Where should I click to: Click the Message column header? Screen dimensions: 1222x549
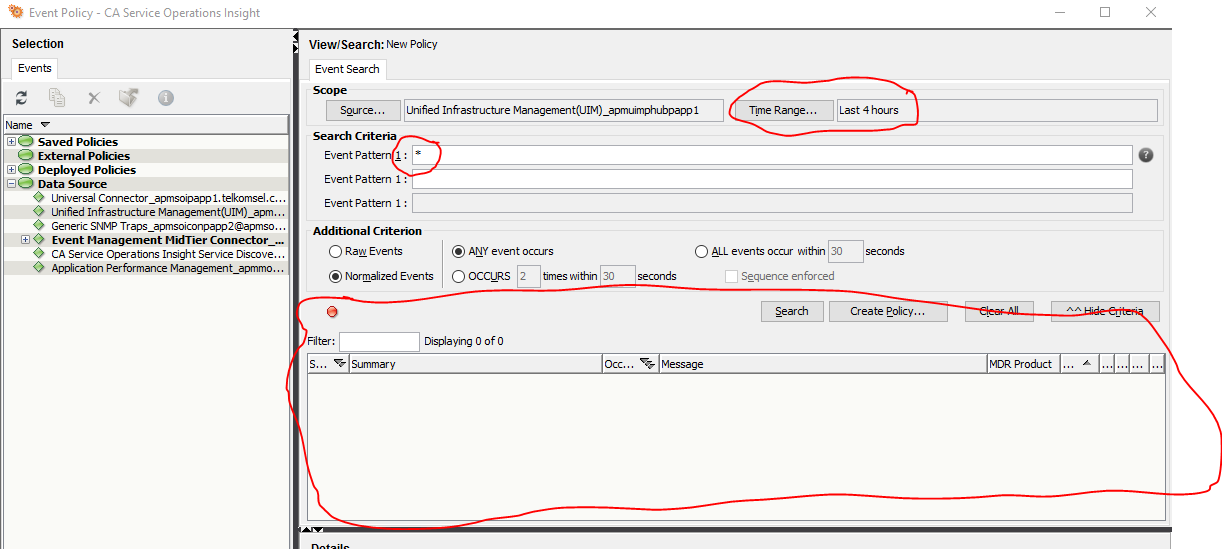pos(823,364)
